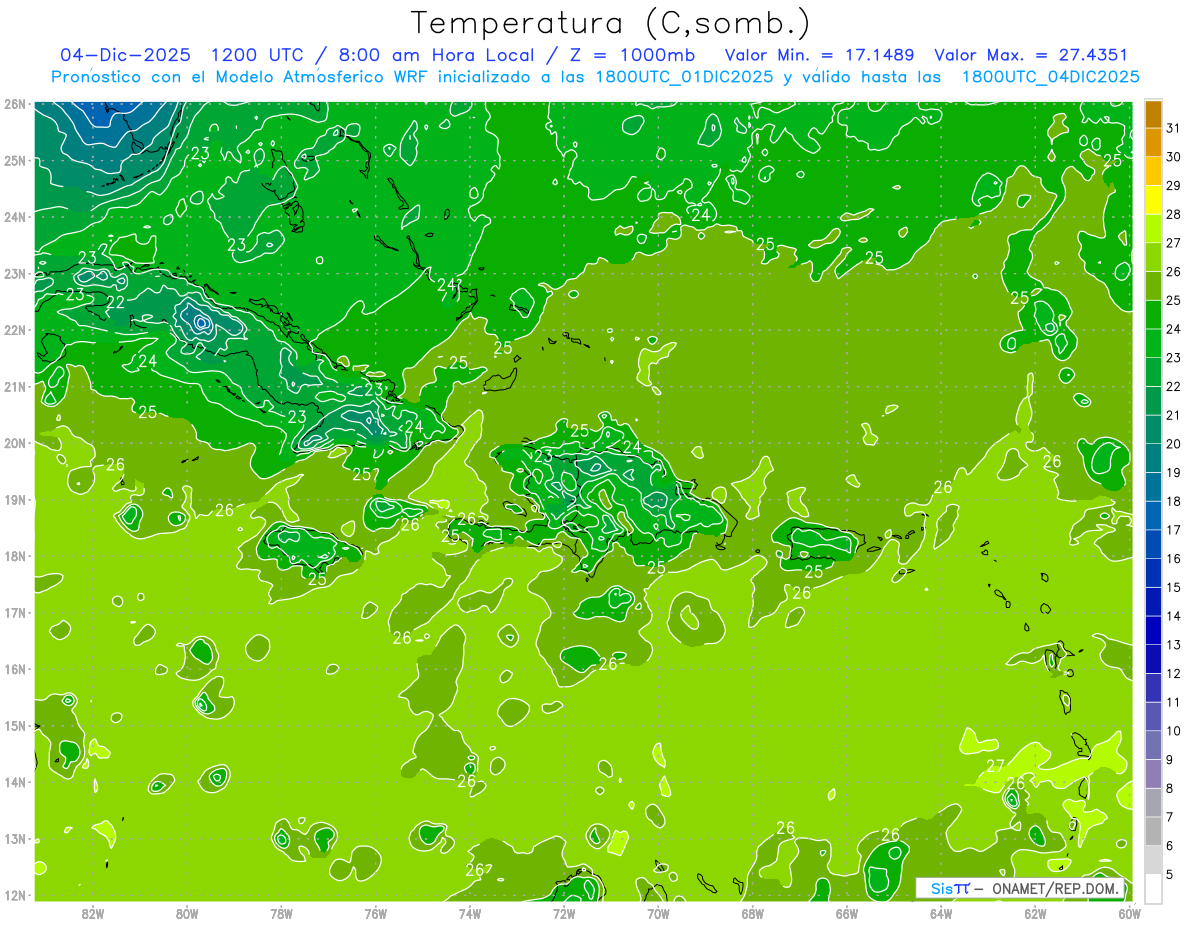This screenshot has height=927, width=1200.
Task: Click the 15N latitude axis label
Action: pos(15,725)
